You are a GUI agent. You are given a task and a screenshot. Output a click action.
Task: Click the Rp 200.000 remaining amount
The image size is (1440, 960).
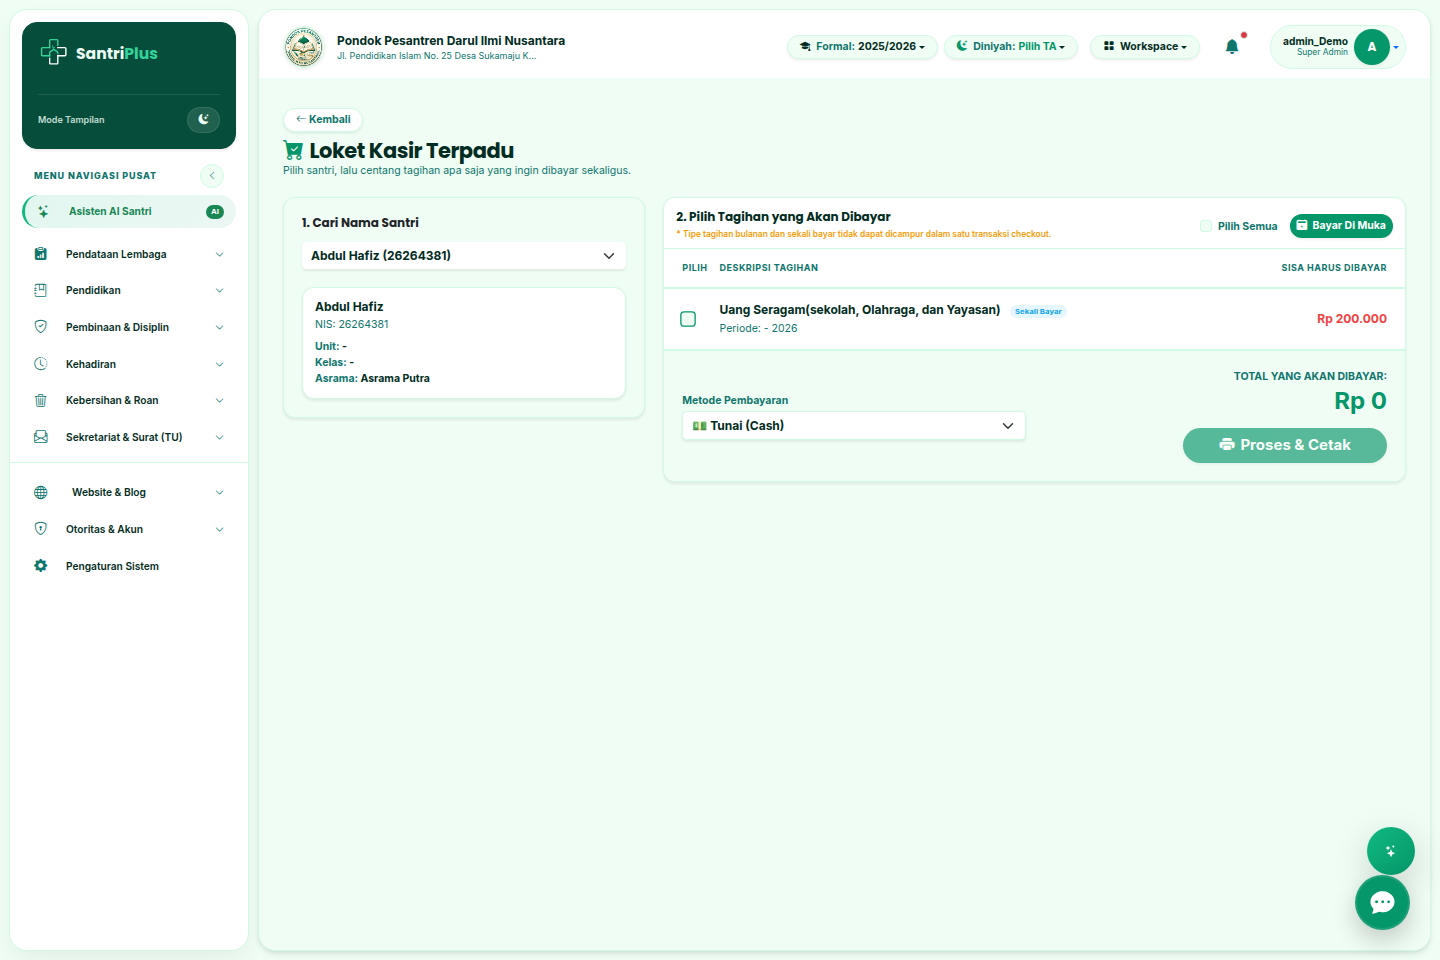pos(1352,319)
